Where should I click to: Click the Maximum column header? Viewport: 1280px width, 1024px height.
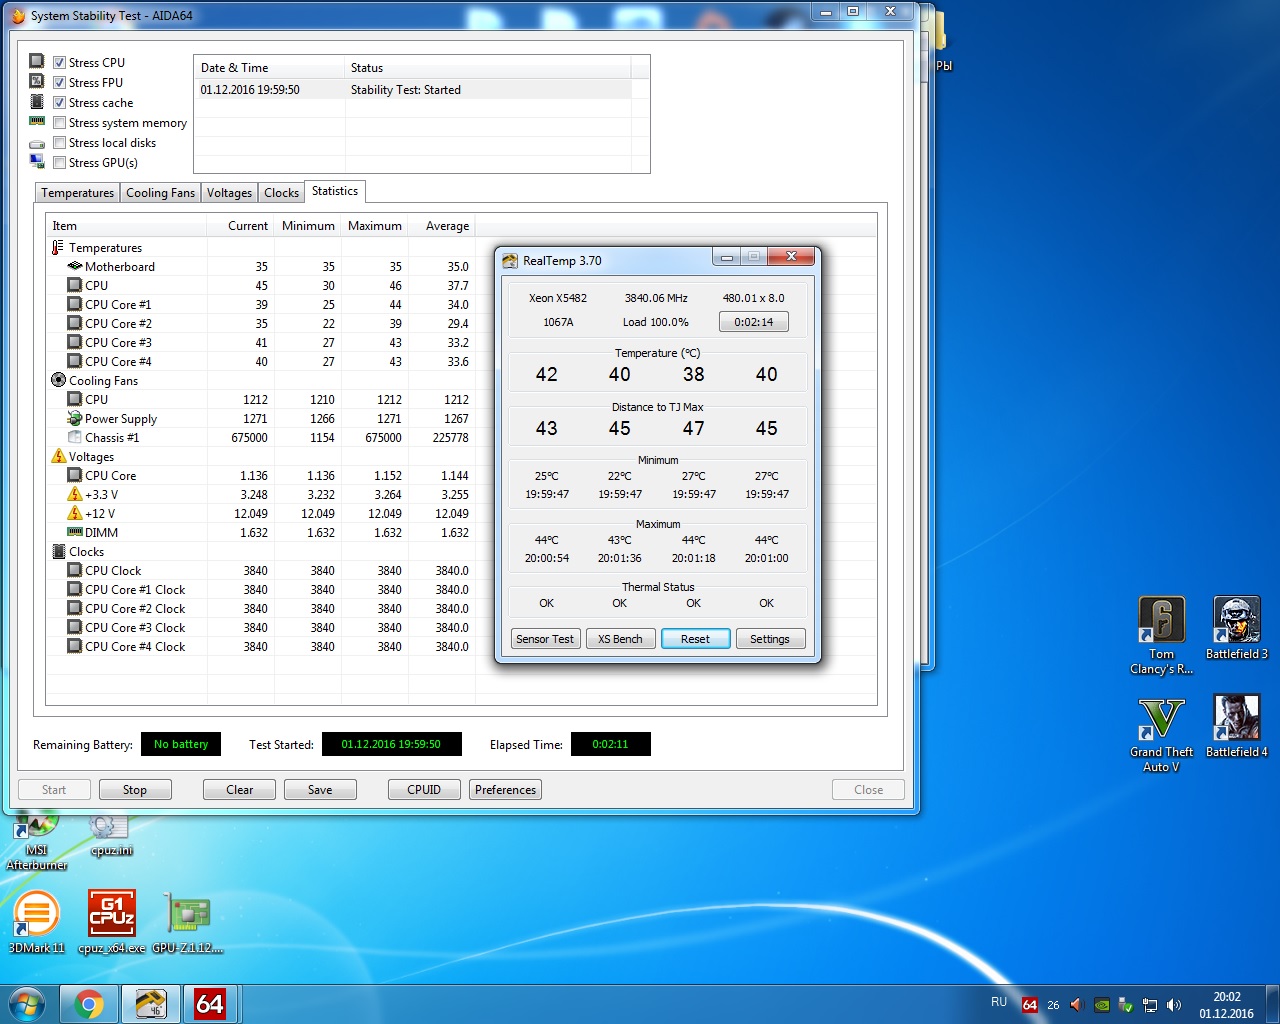[374, 226]
